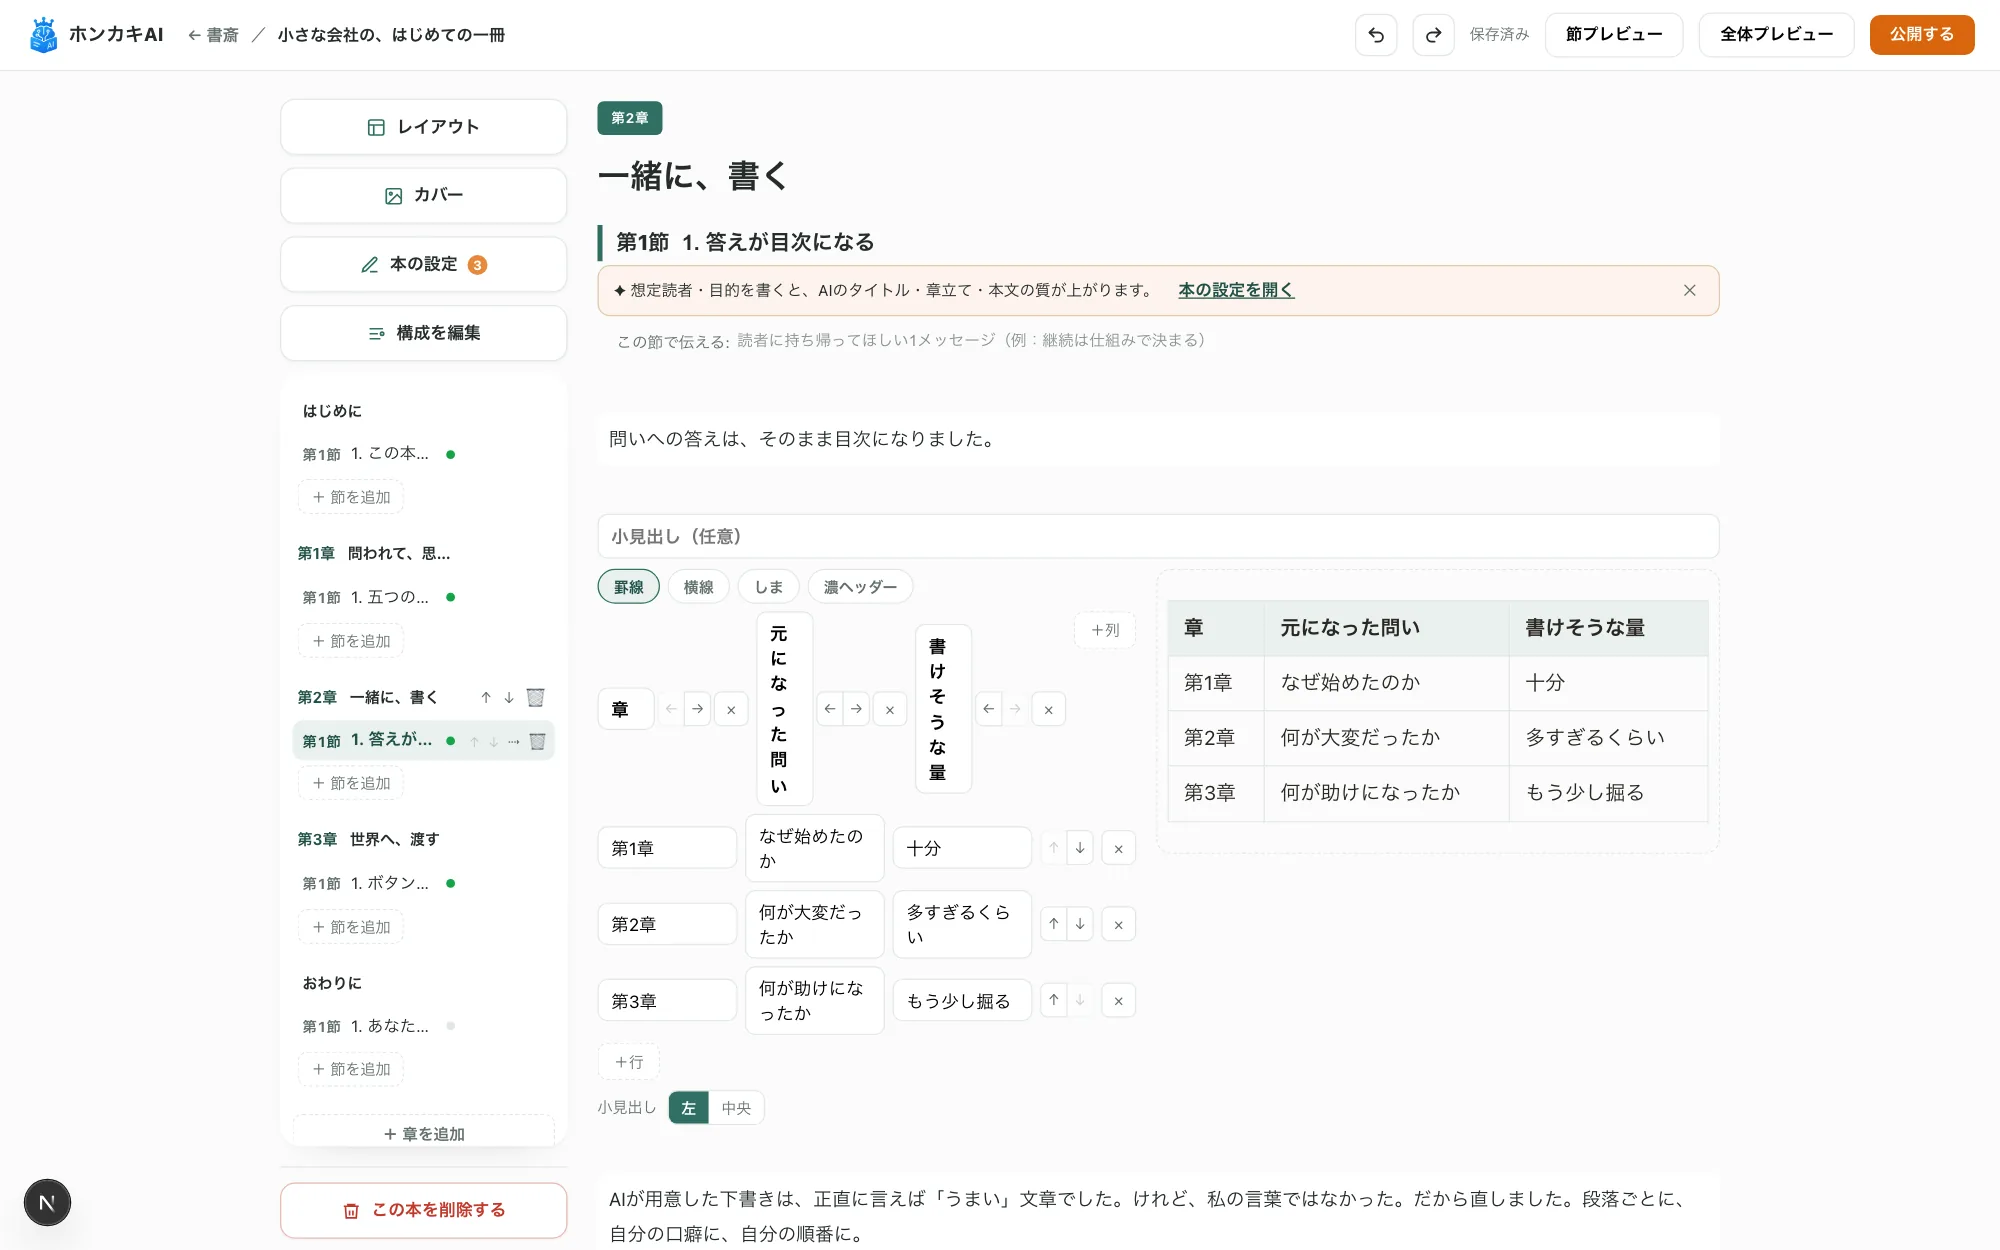Move the 元になった問い column left

click(x=830, y=709)
